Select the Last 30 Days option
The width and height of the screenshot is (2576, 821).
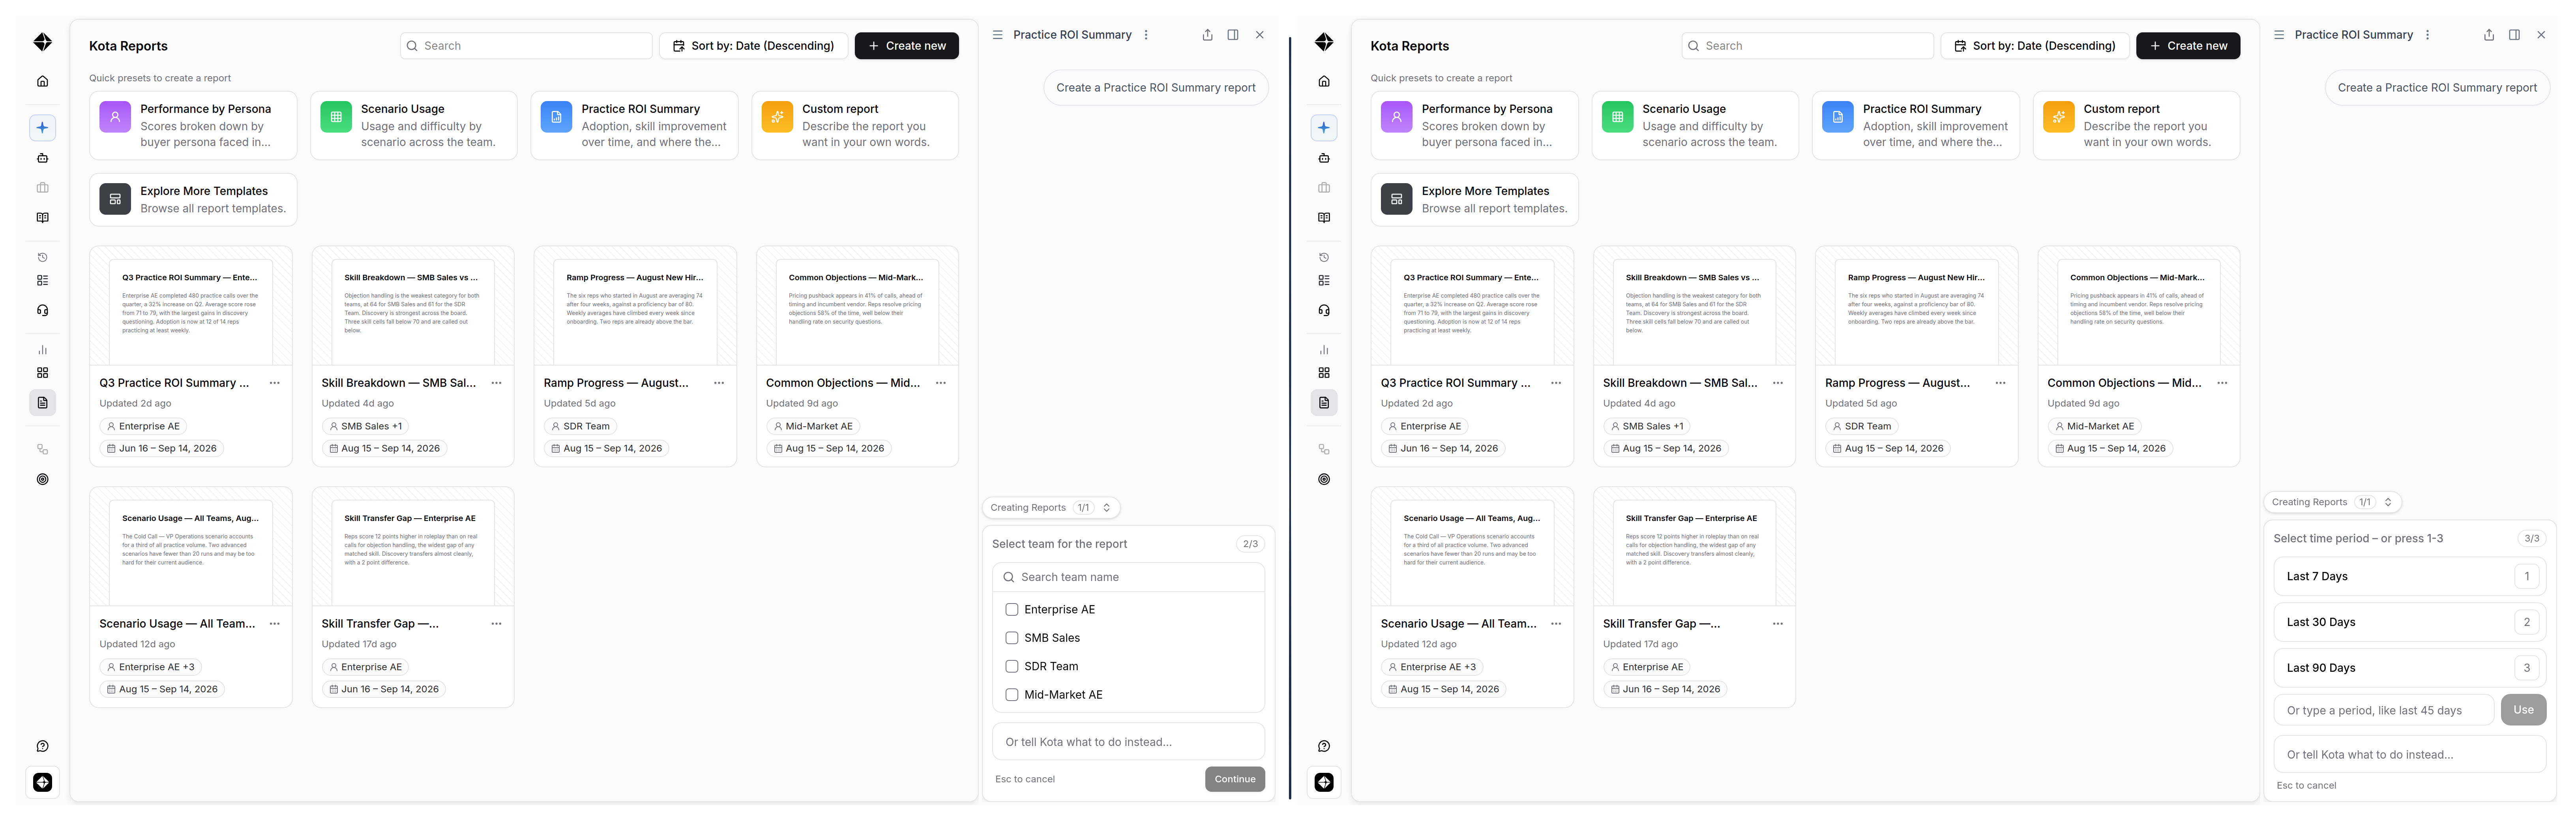coord(2409,623)
